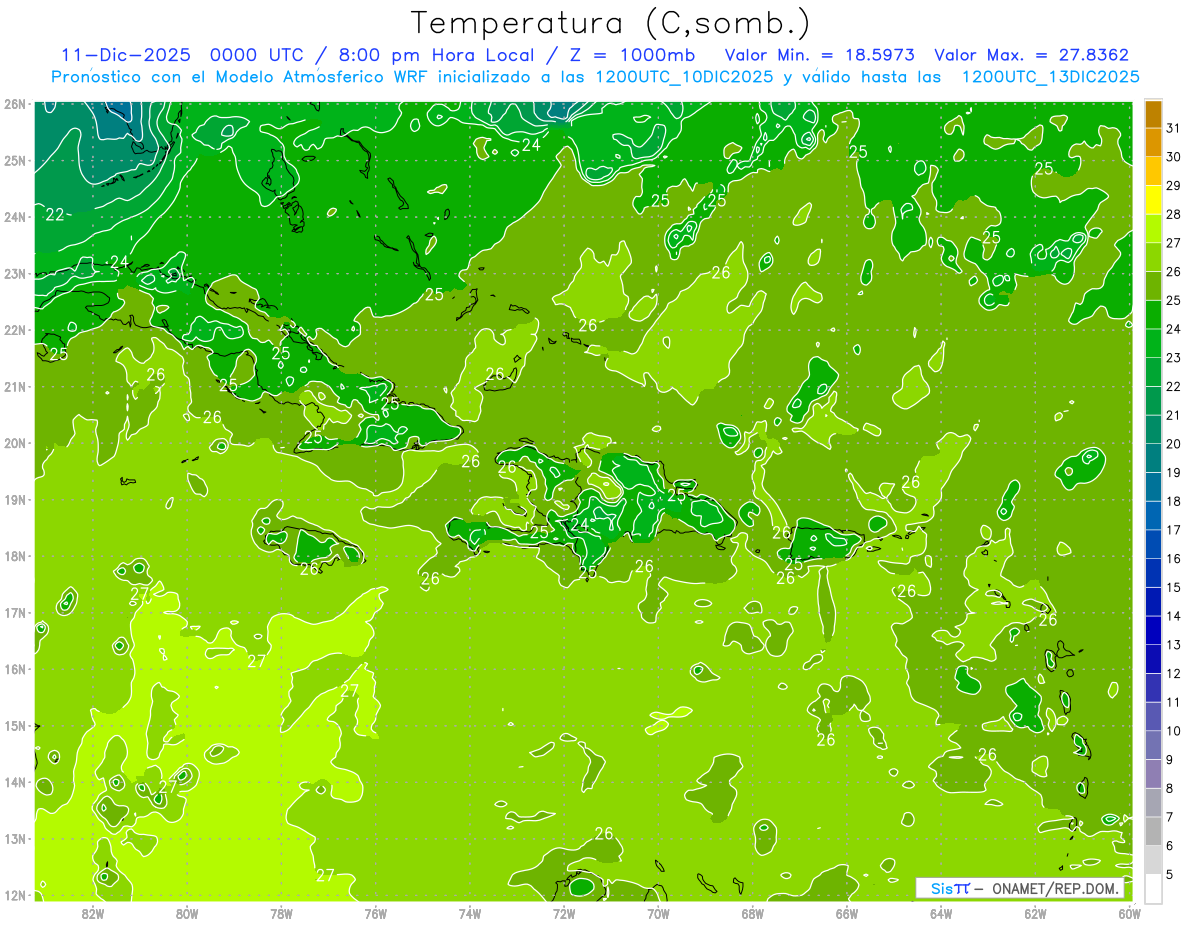Click the longitude axis label "66W"
The image size is (1200, 927).
[x=847, y=913]
